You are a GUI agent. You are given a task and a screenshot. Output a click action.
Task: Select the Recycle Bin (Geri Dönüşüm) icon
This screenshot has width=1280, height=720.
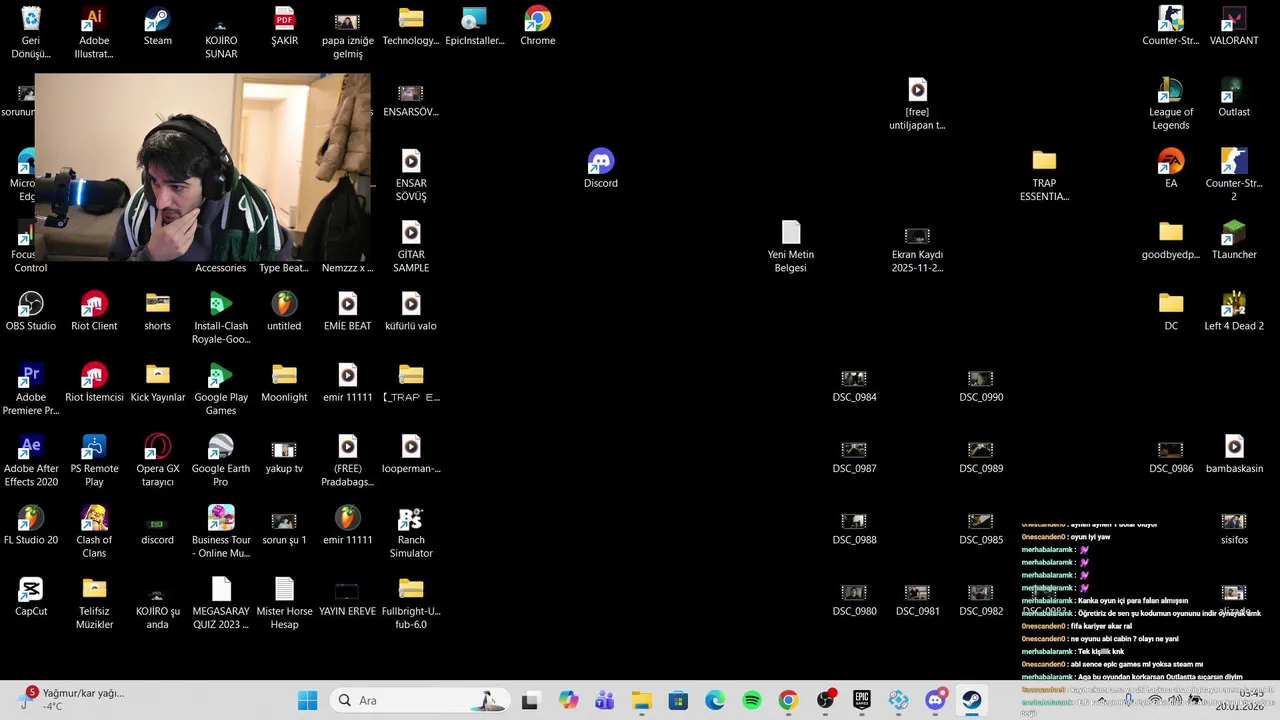coord(31,33)
